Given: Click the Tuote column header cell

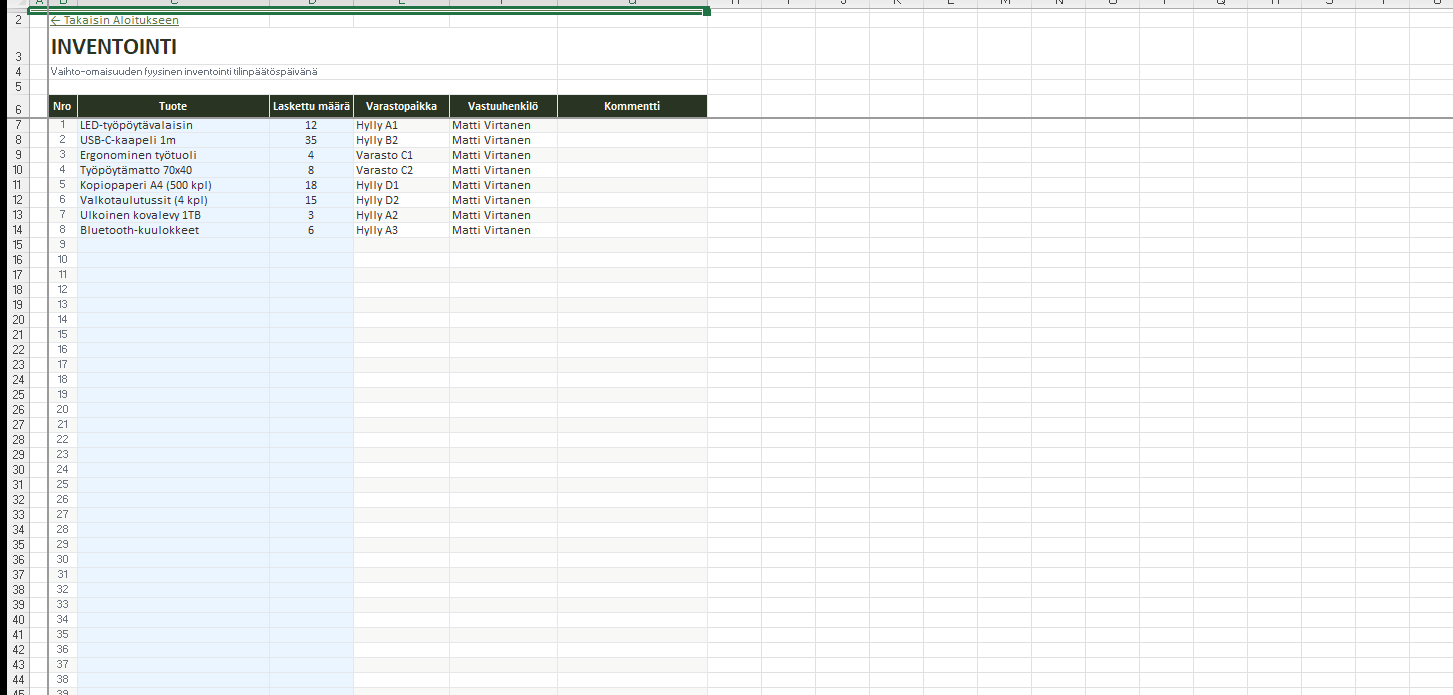Looking at the screenshot, I should [173, 106].
